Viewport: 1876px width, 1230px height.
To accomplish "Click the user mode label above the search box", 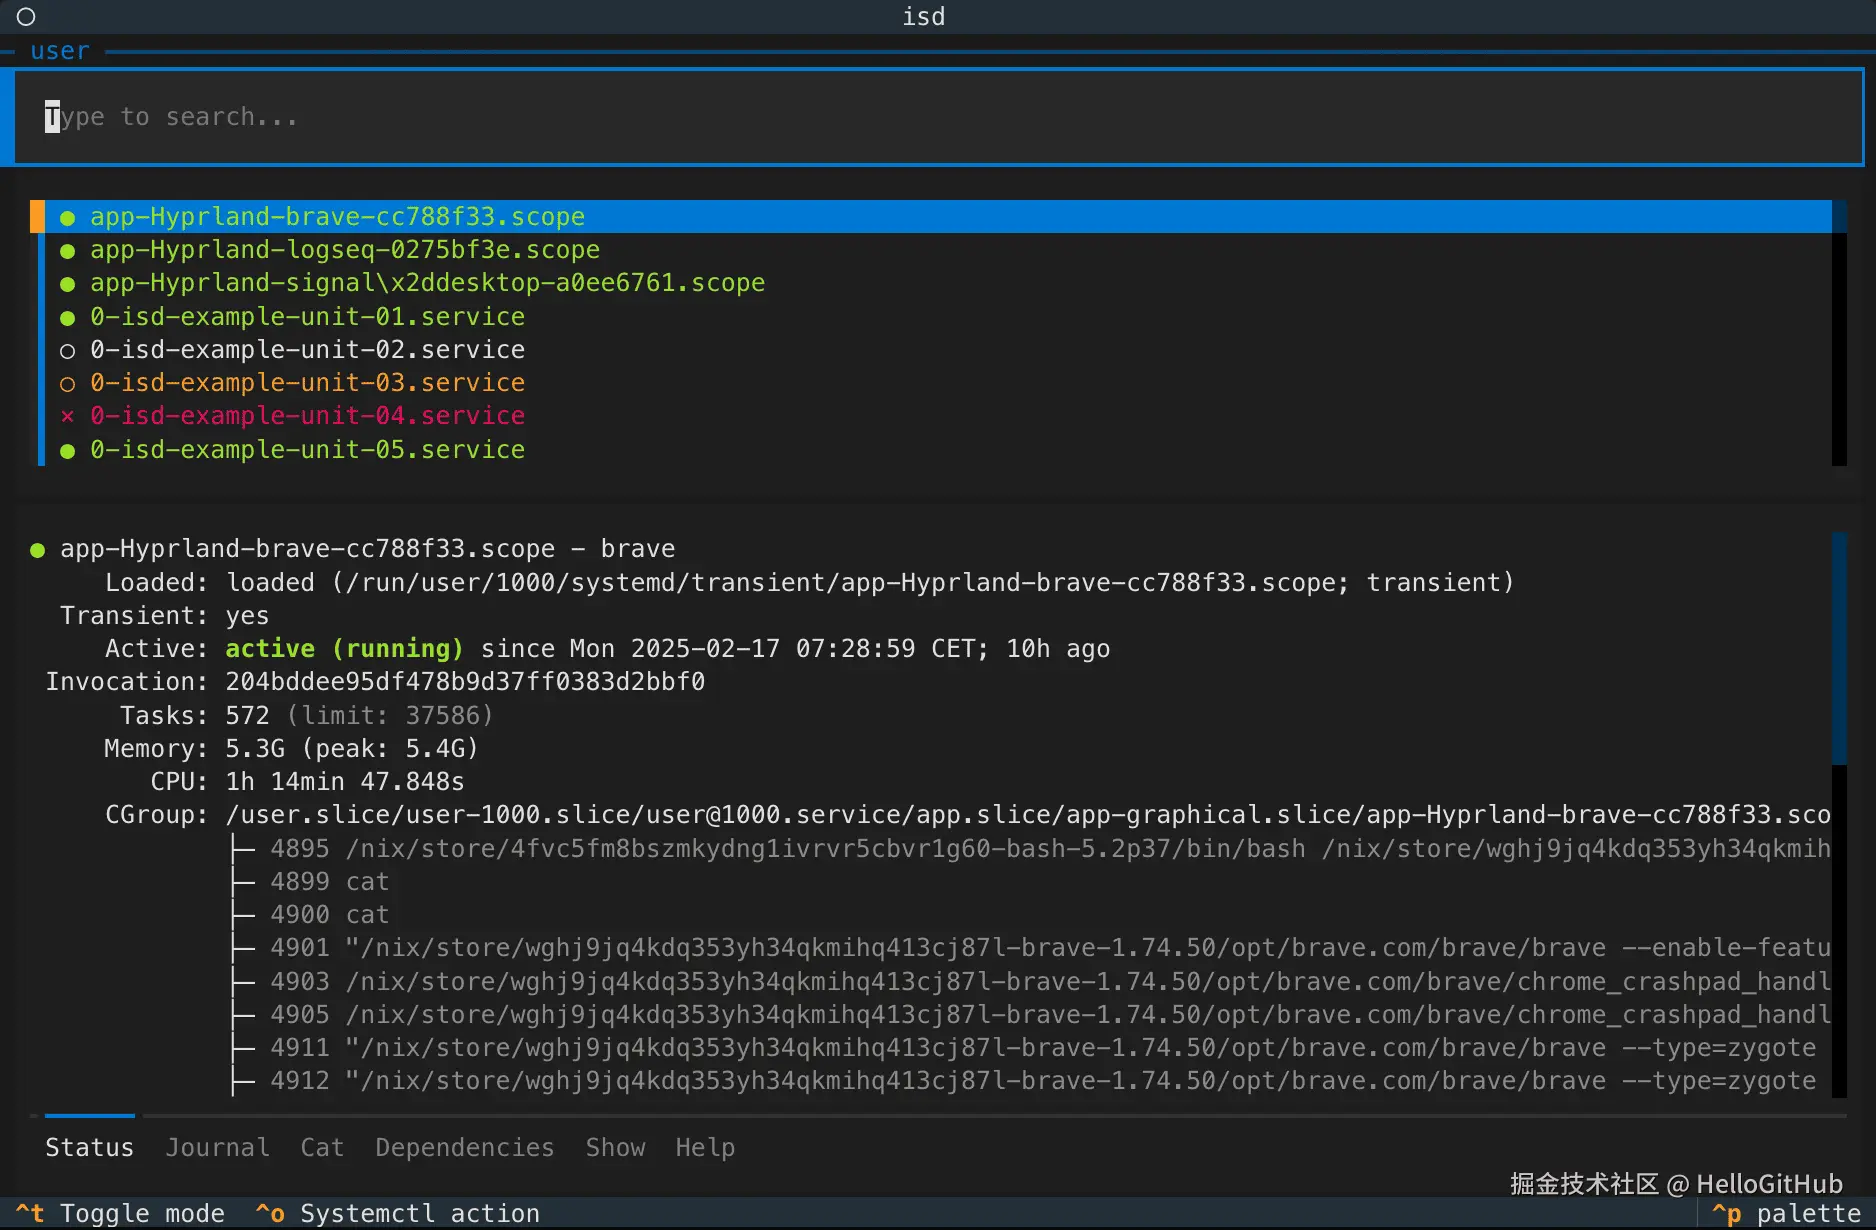I will point(60,51).
